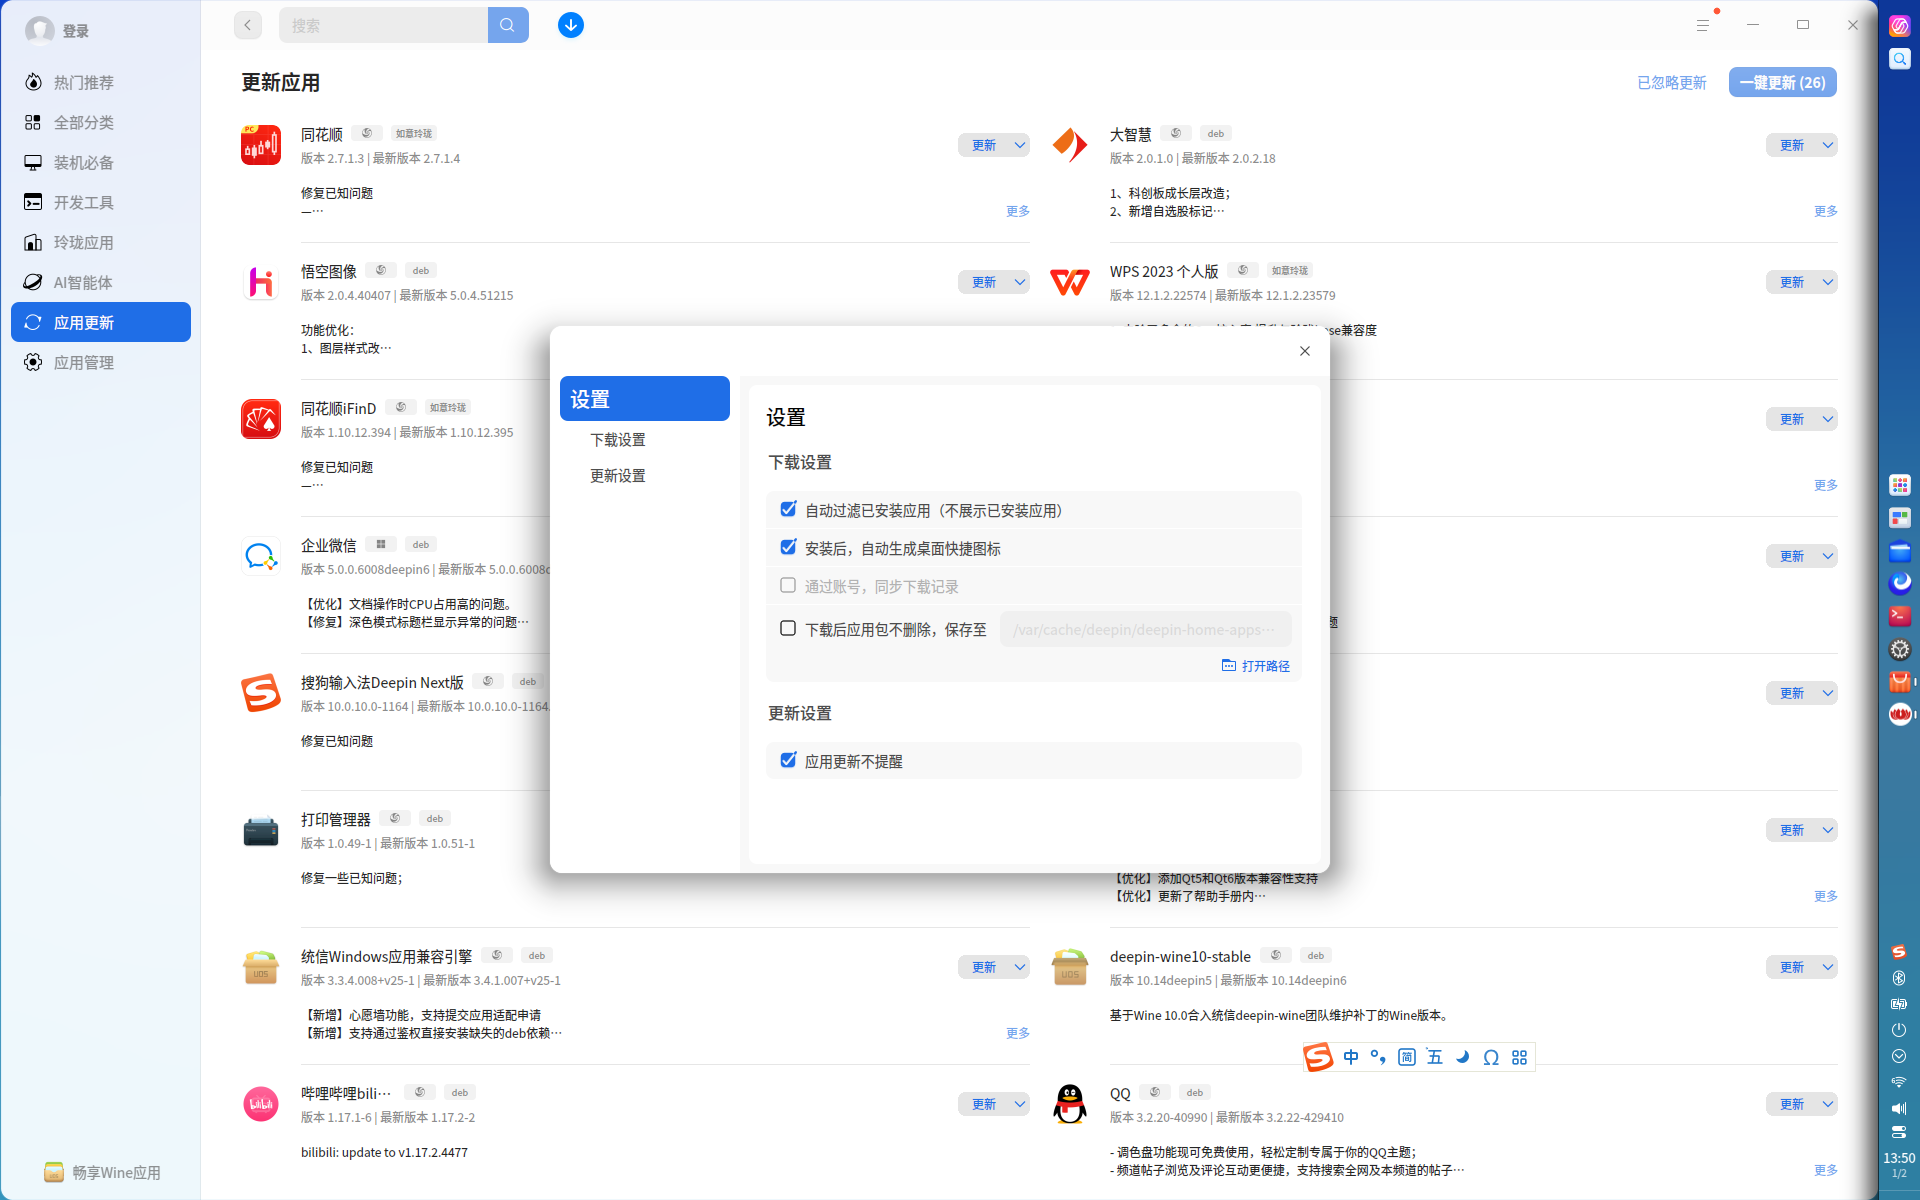Click the 一键更新 (26) button
The image size is (1920, 1200).
(1782, 82)
